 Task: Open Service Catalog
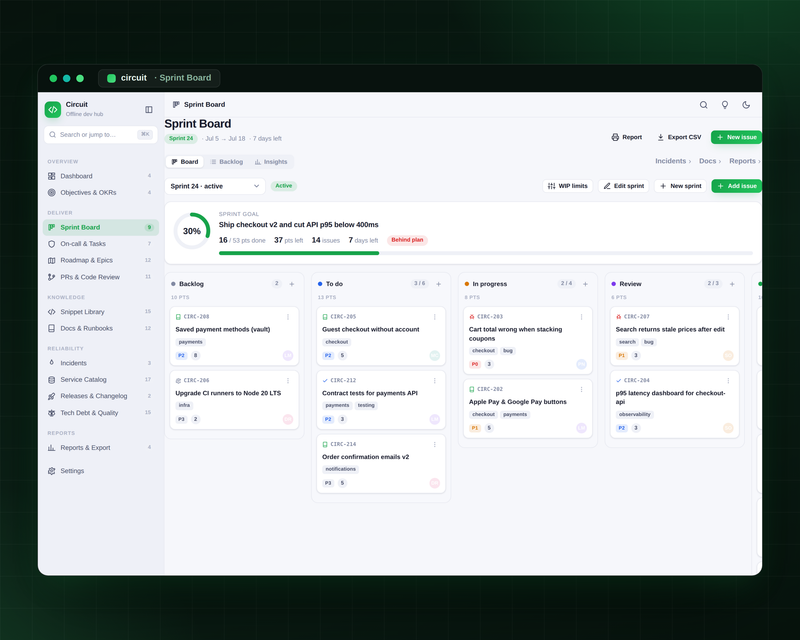pos(101,380)
